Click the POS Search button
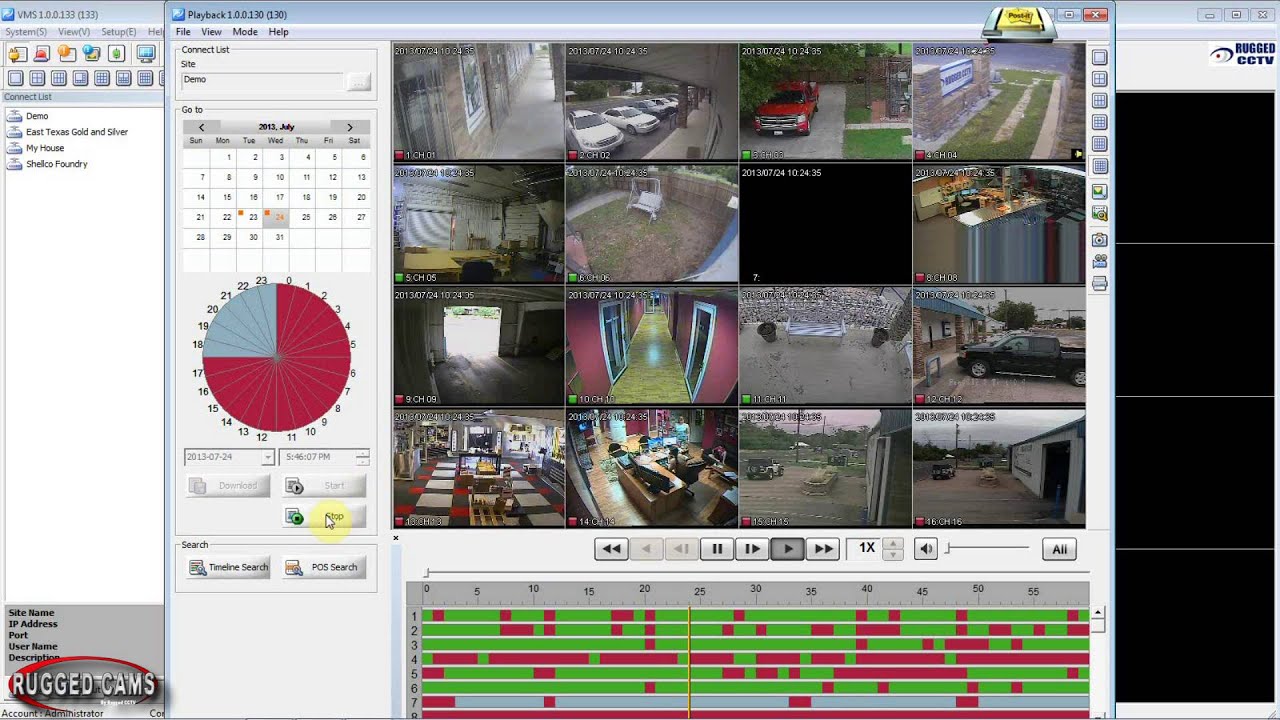Screen dimensions: 1280x720 324,567
